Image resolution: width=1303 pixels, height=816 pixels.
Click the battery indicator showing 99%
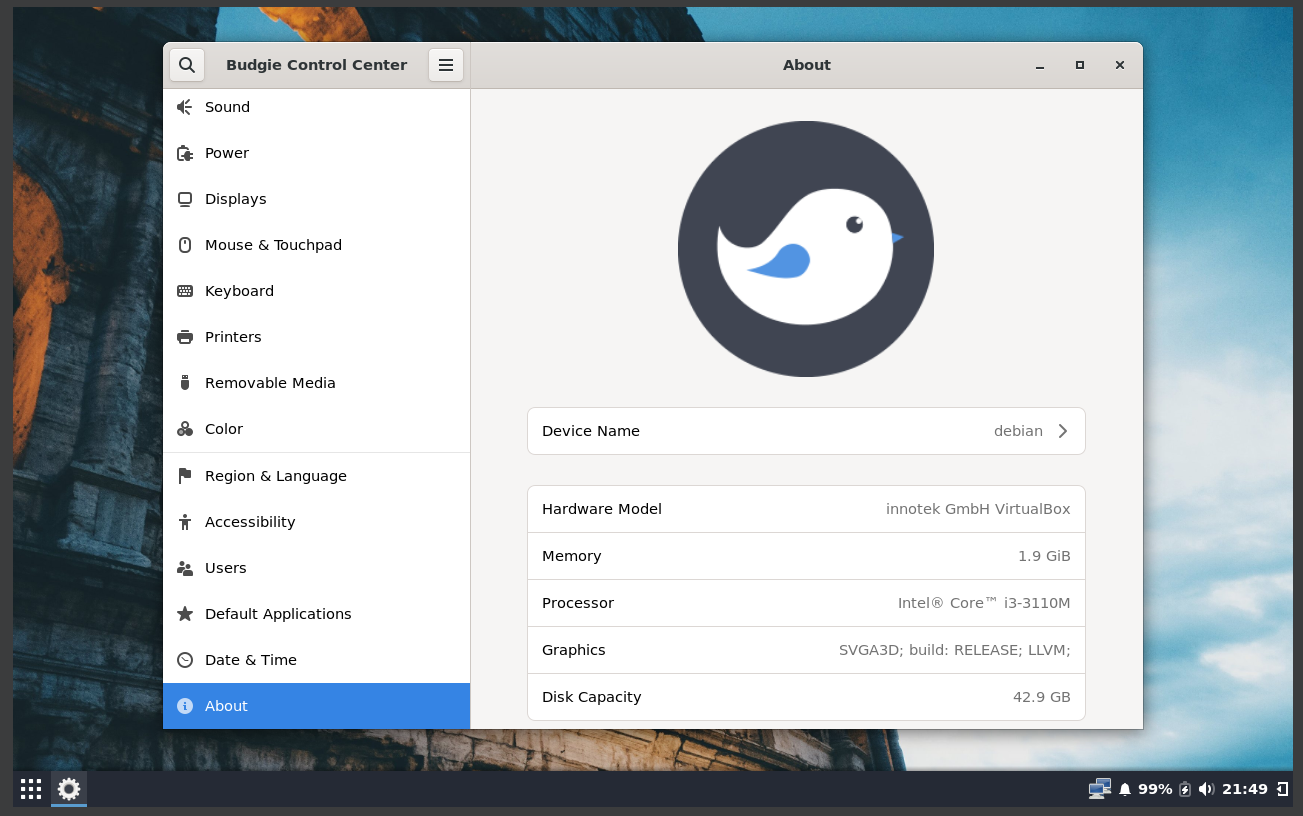click(x=1155, y=788)
